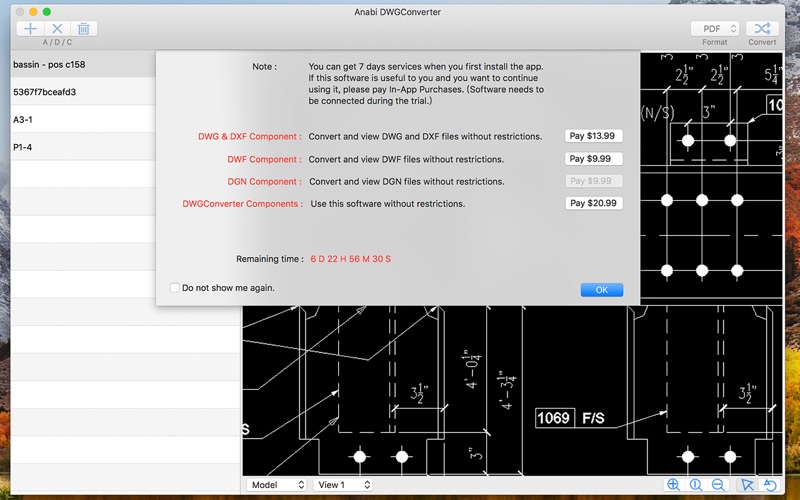
Task: Dismiss the dialog with OK
Action: 602,290
